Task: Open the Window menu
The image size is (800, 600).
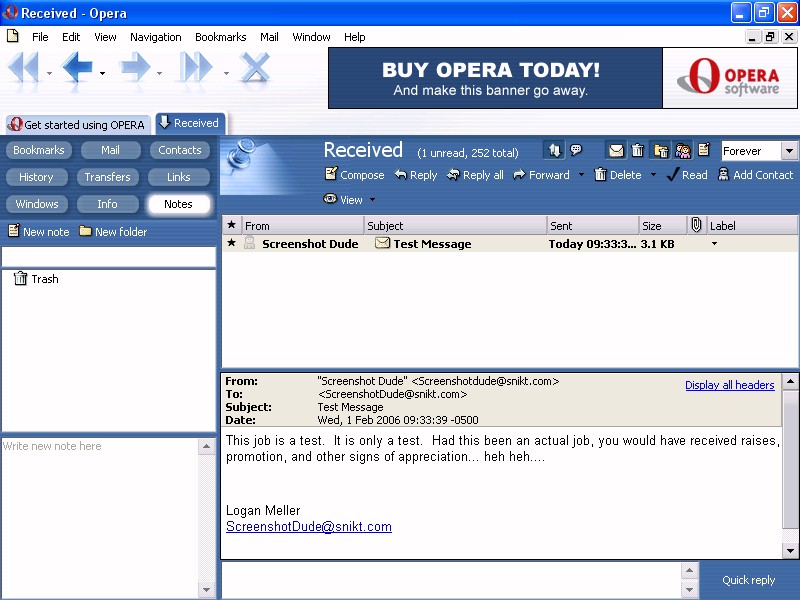Action: pos(311,37)
